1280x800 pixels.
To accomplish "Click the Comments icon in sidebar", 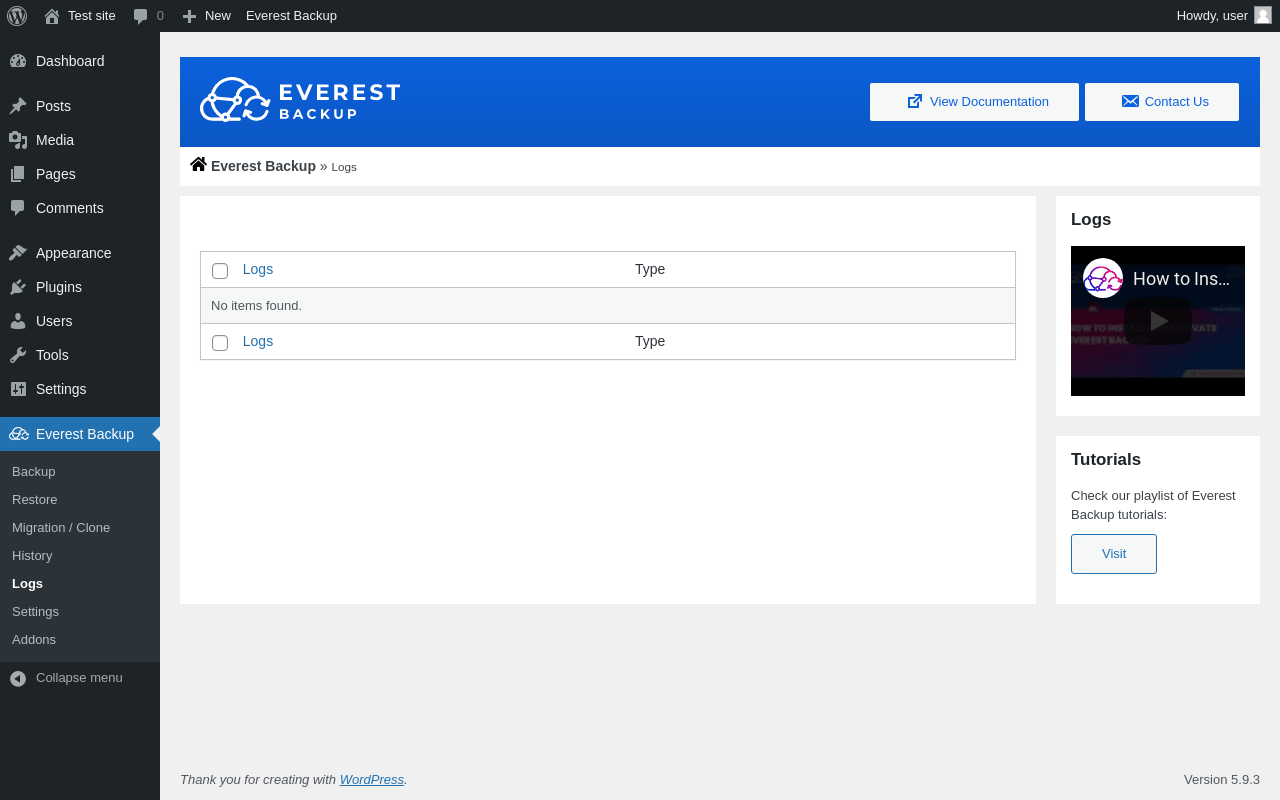I will point(18,208).
